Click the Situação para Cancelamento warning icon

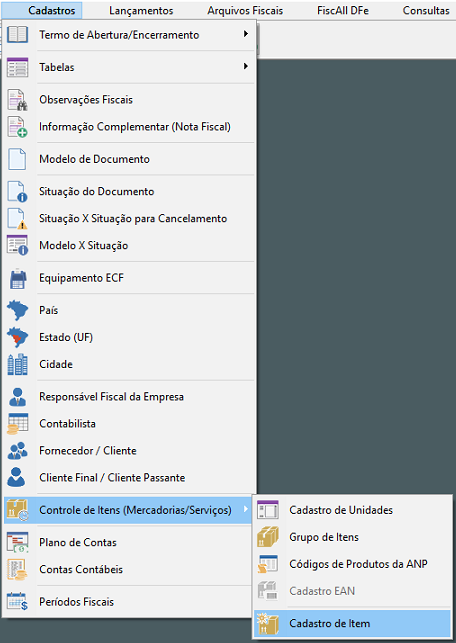(x=17, y=219)
